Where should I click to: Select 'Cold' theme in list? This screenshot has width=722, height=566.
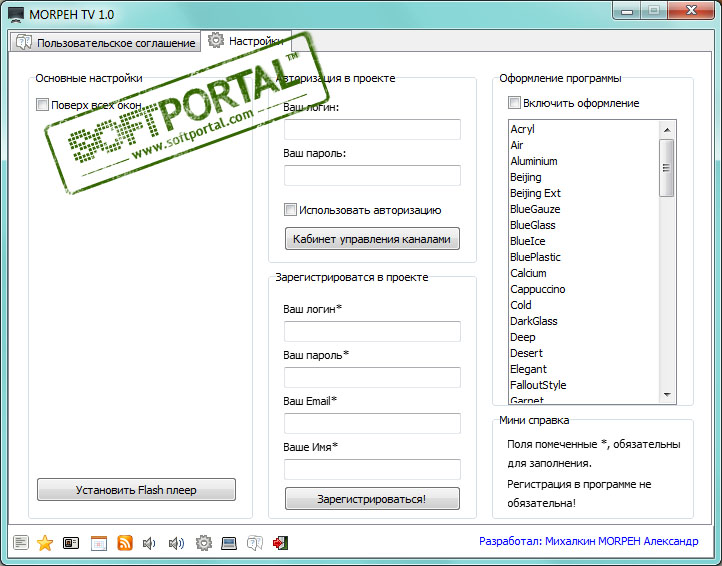584,305
